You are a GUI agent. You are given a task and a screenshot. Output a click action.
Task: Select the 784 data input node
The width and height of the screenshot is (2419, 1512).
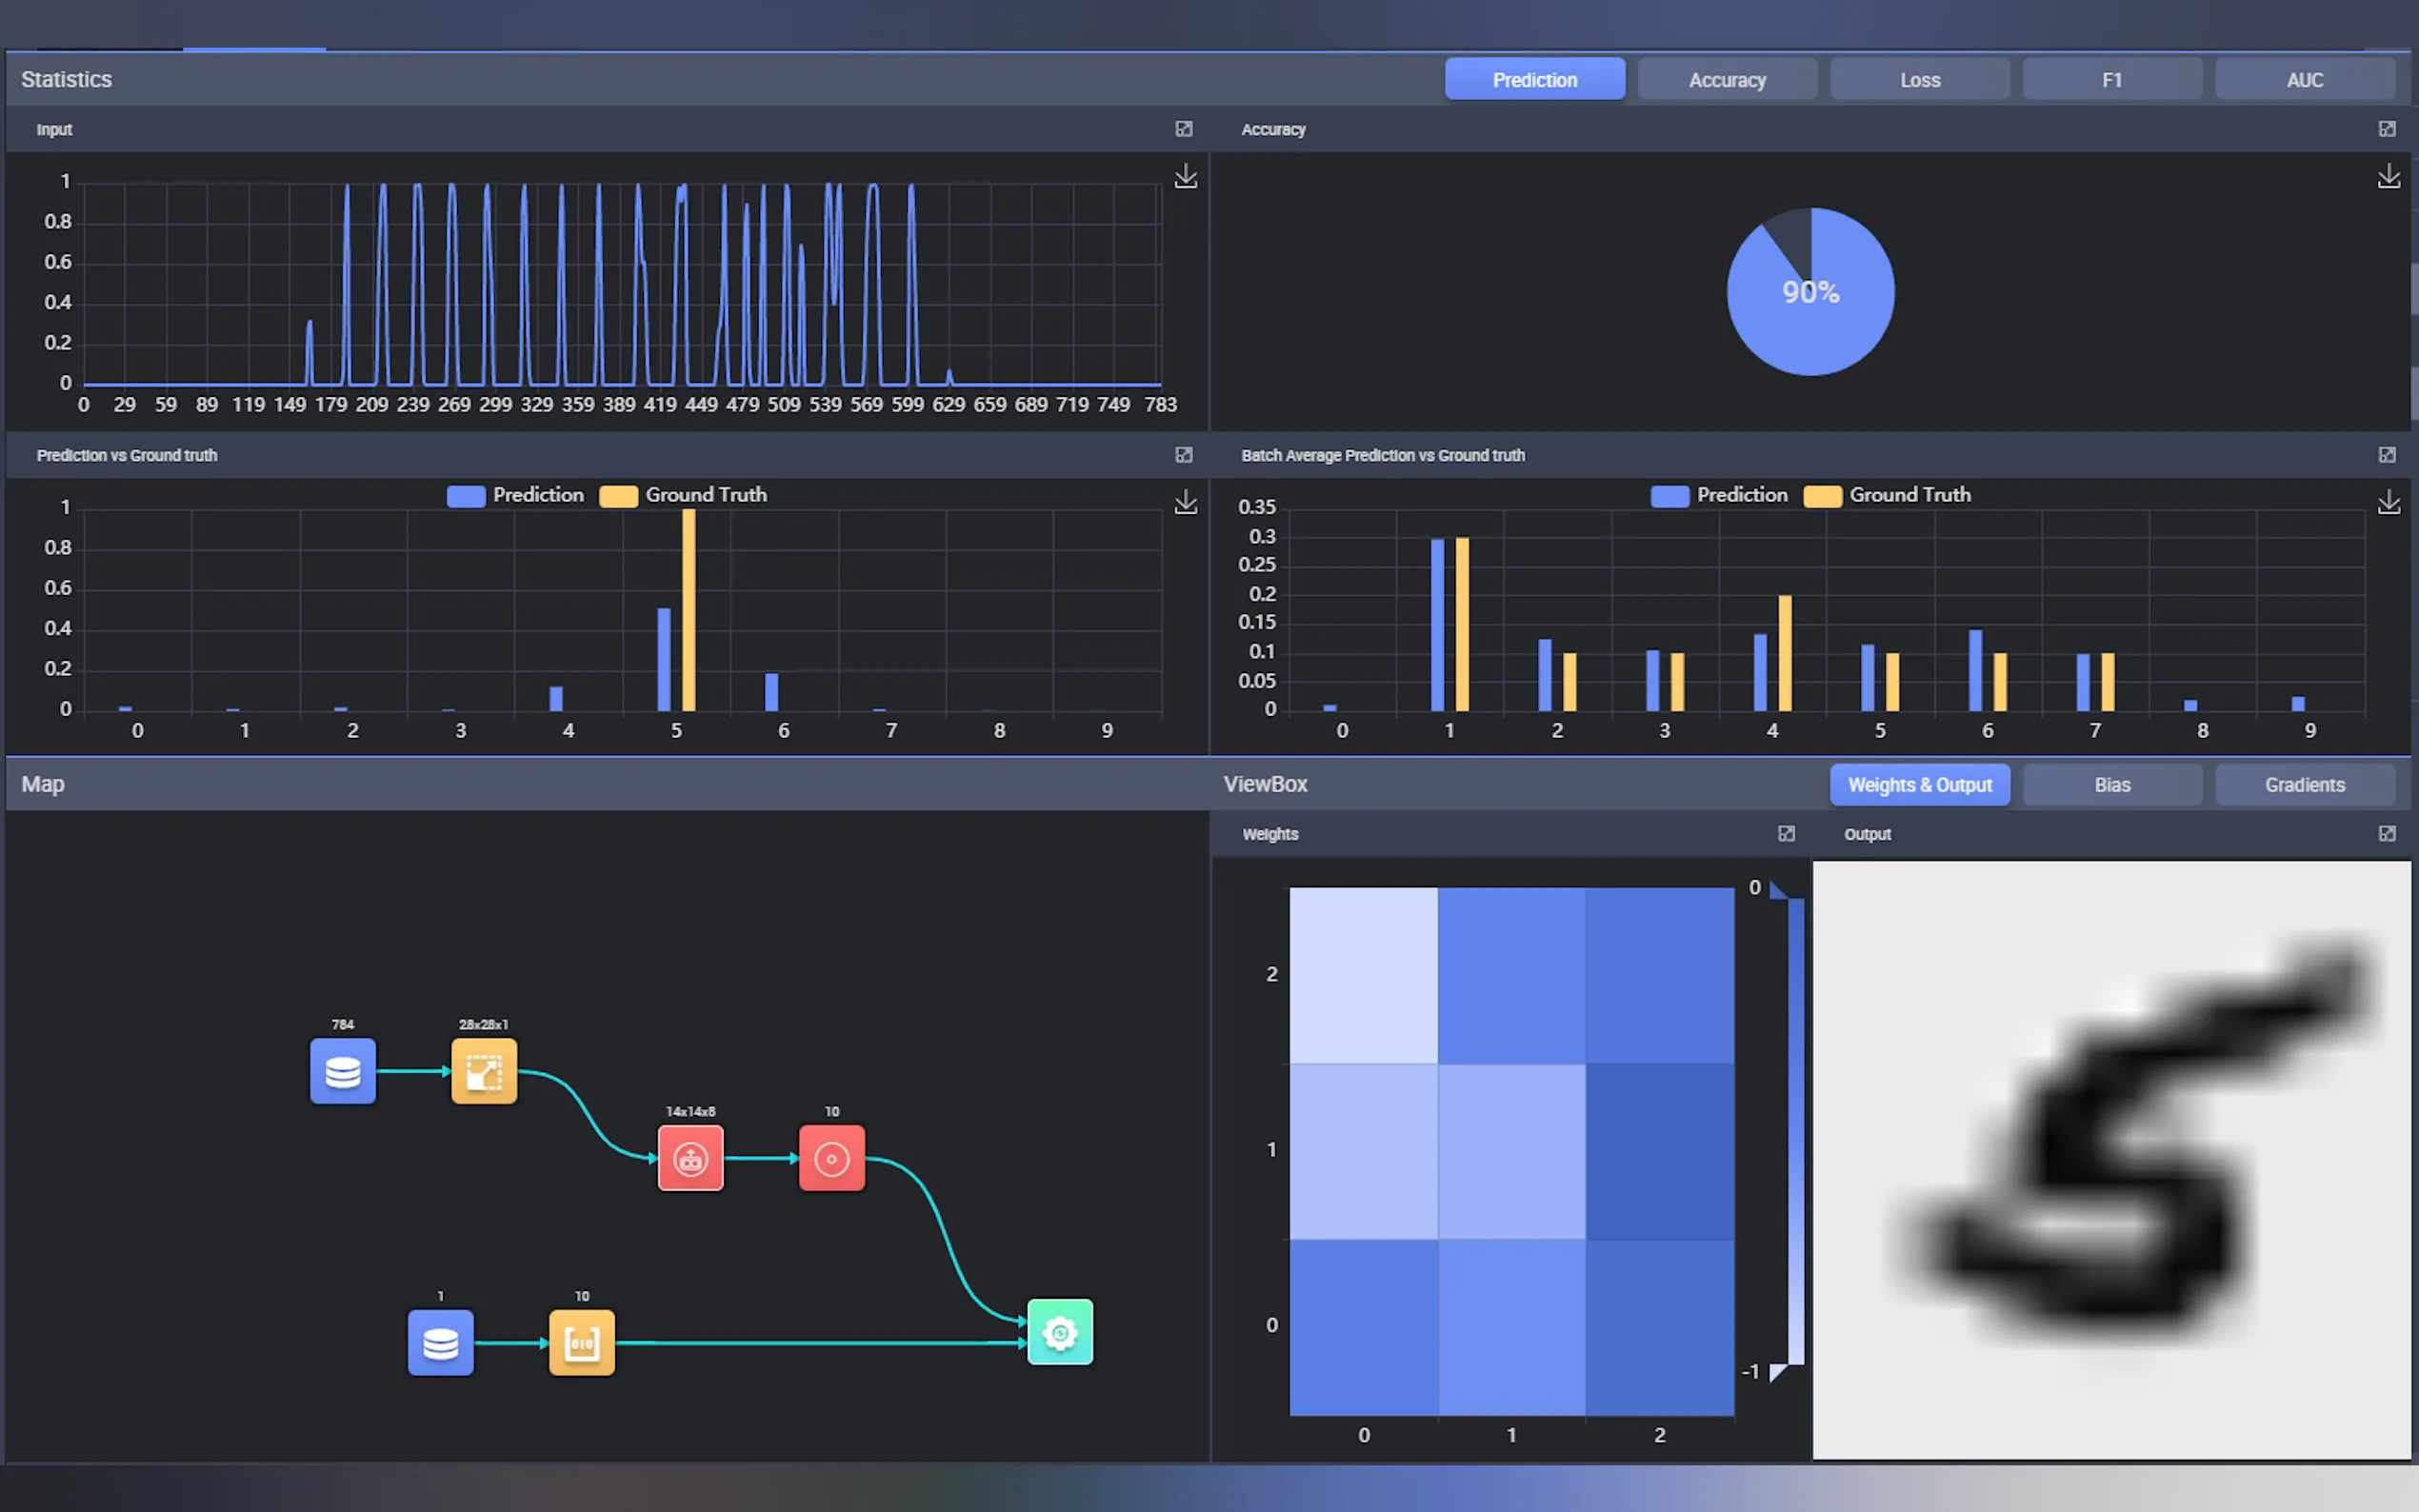pyautogui.click(x=342, y=1070)
